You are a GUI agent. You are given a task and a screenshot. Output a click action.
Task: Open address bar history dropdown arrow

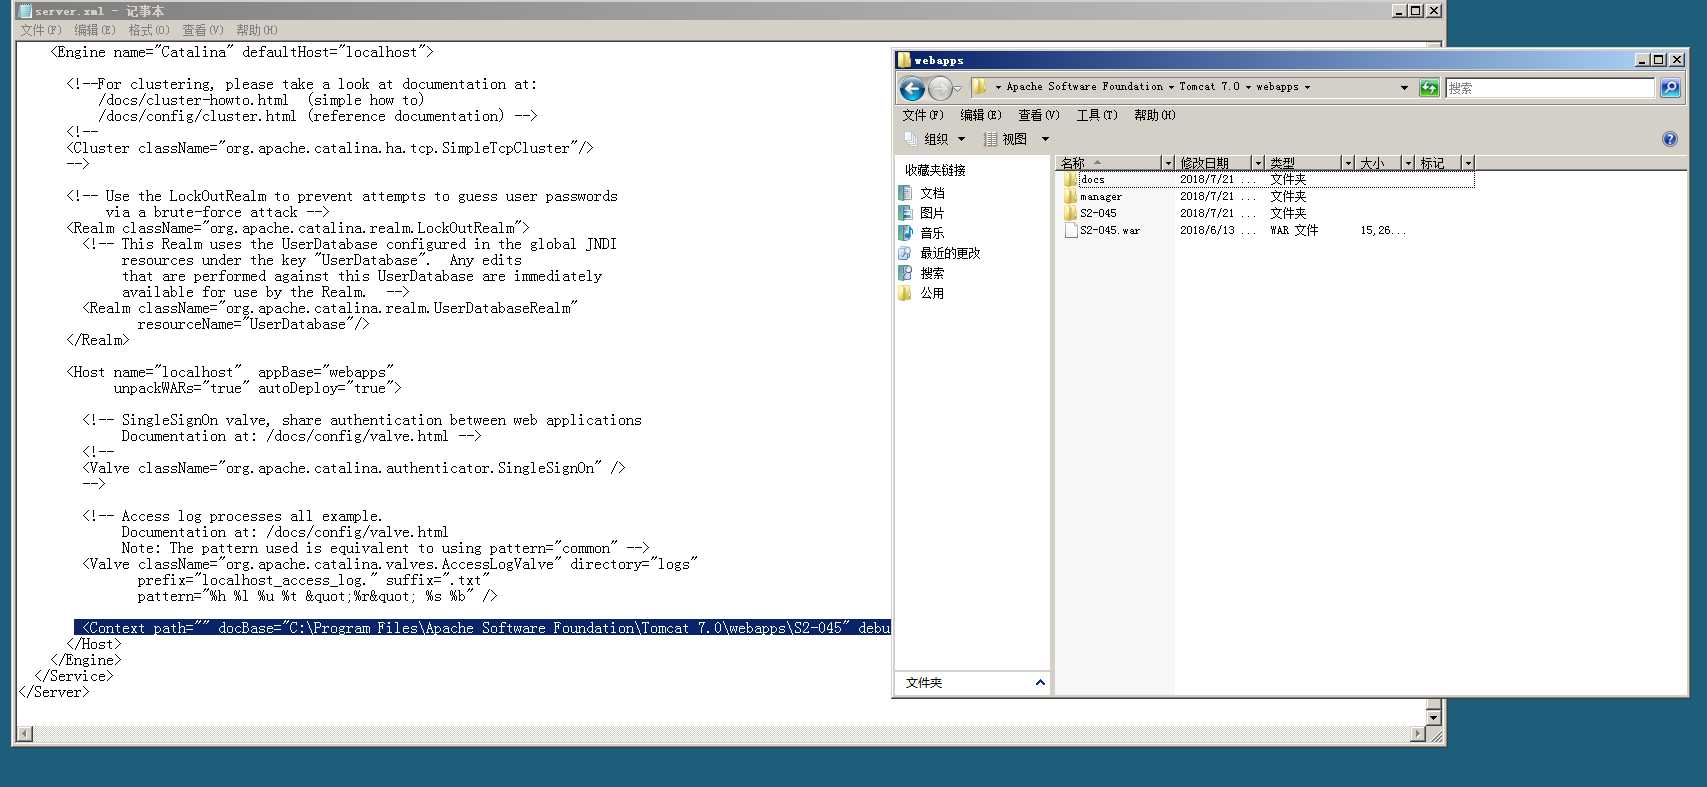coord(1404,88)
